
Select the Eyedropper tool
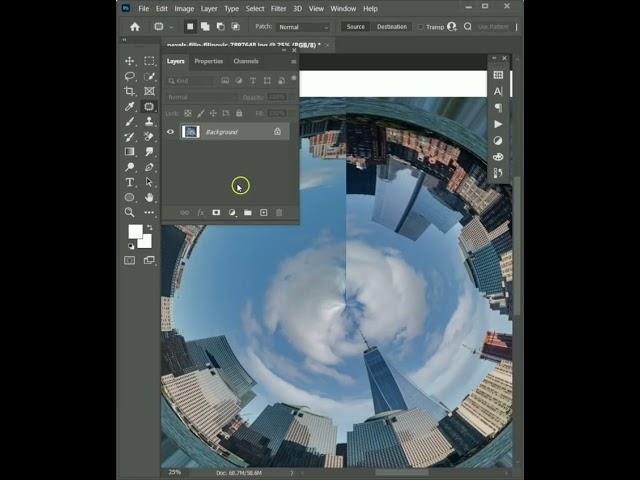129,107
